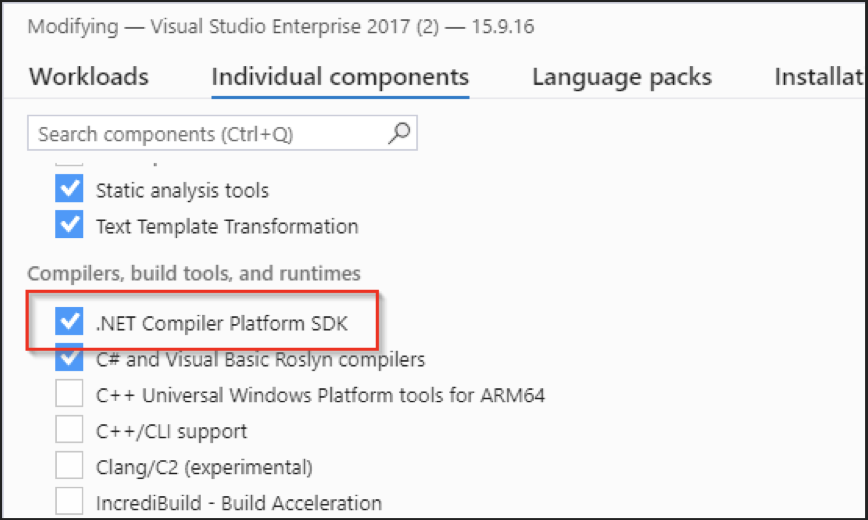Select the Individual components tab
The width and height of the screenshot is (868, 520).
point(340,77)
